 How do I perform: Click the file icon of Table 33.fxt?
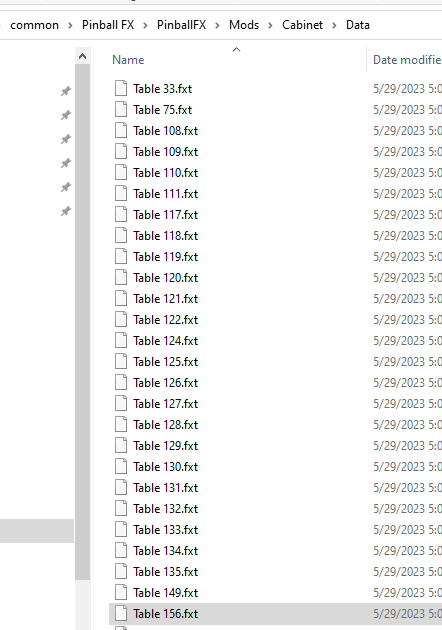(121, 88)
